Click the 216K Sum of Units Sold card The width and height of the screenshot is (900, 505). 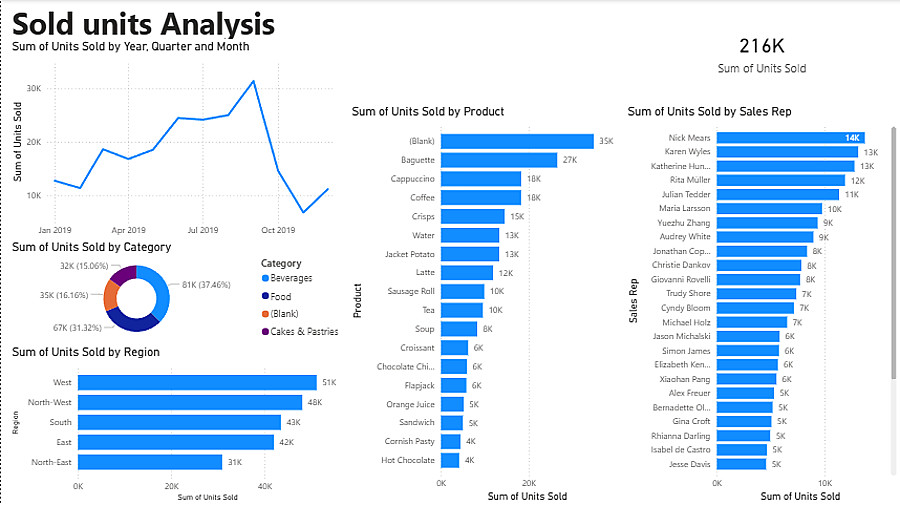pyautogui.click(x=762, y=55)
